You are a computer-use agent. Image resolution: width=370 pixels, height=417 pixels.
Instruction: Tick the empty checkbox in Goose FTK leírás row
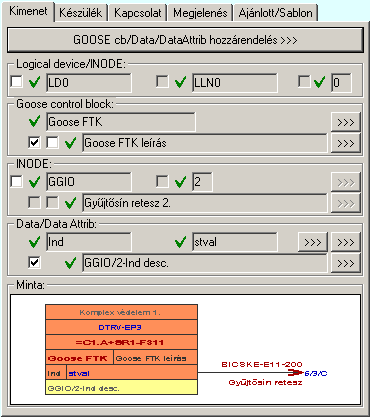[52, 143]
